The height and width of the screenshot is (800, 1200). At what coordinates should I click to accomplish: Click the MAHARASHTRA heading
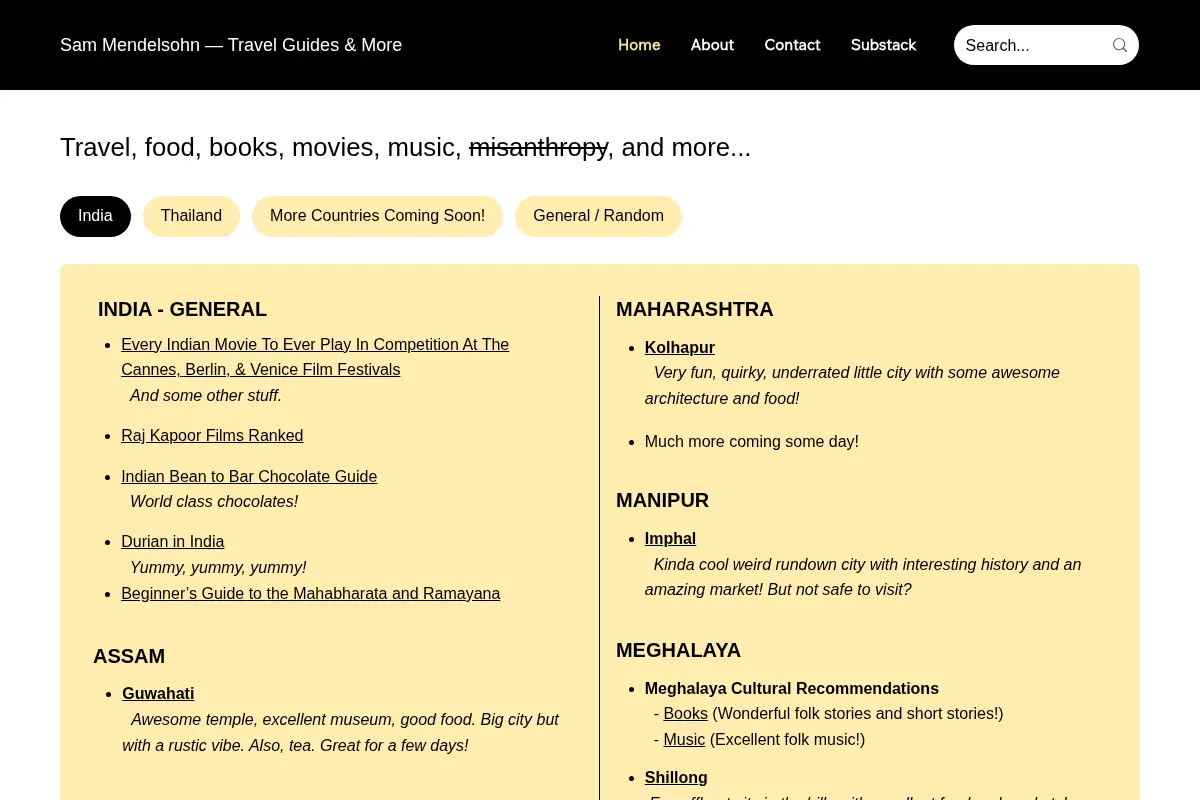click(695, 310)
